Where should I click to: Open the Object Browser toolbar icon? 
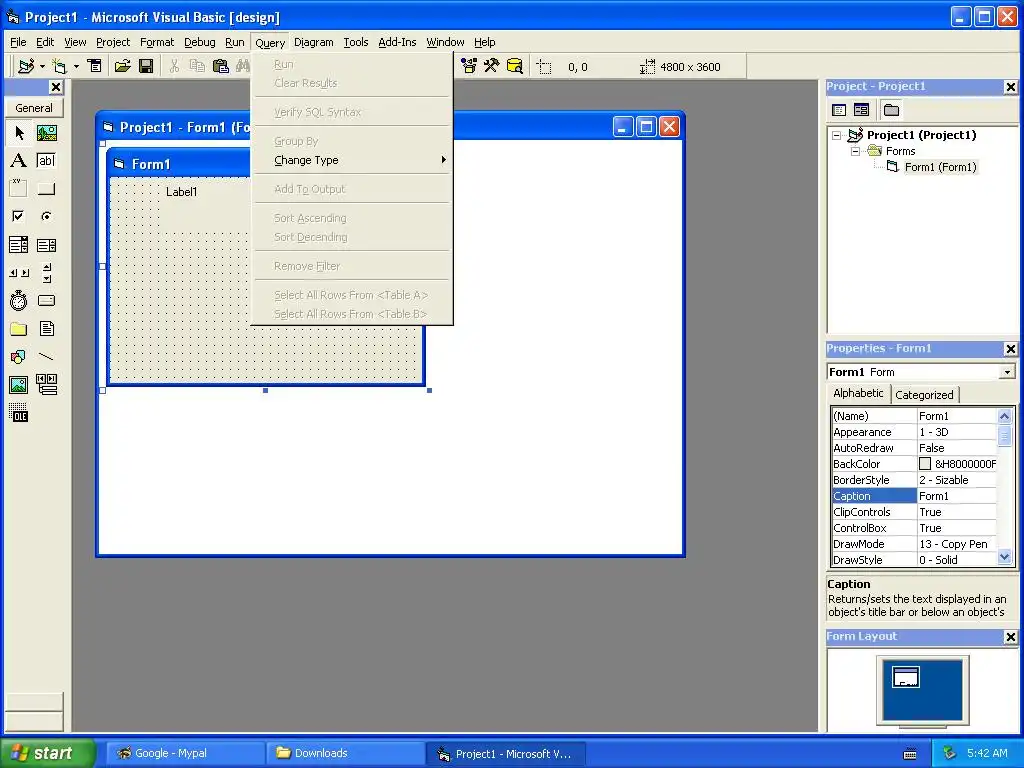(x=469, y=66)
